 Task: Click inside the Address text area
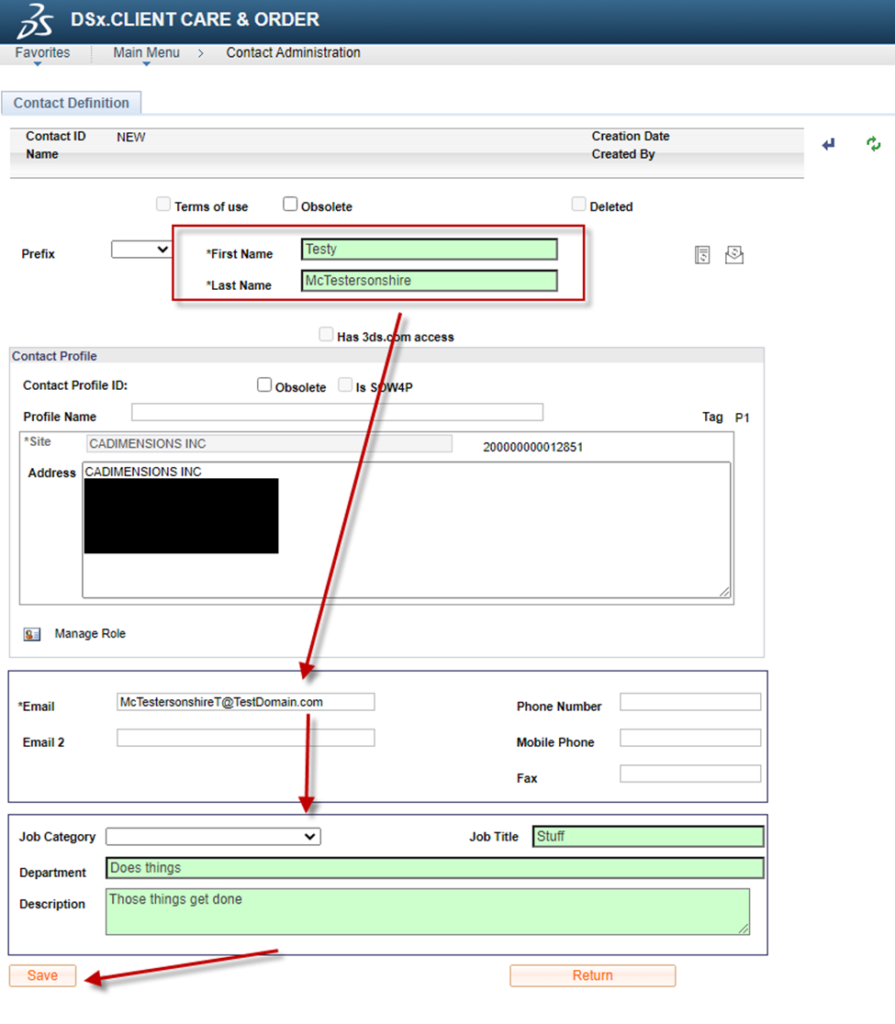(406, 530)
